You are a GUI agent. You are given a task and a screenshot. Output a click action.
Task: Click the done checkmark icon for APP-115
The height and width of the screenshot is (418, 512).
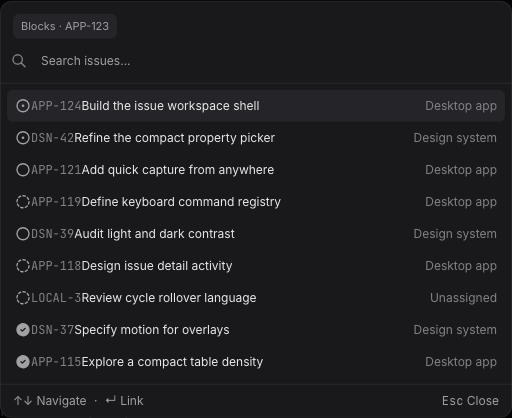pyautogui.click(x=23, y=362)
